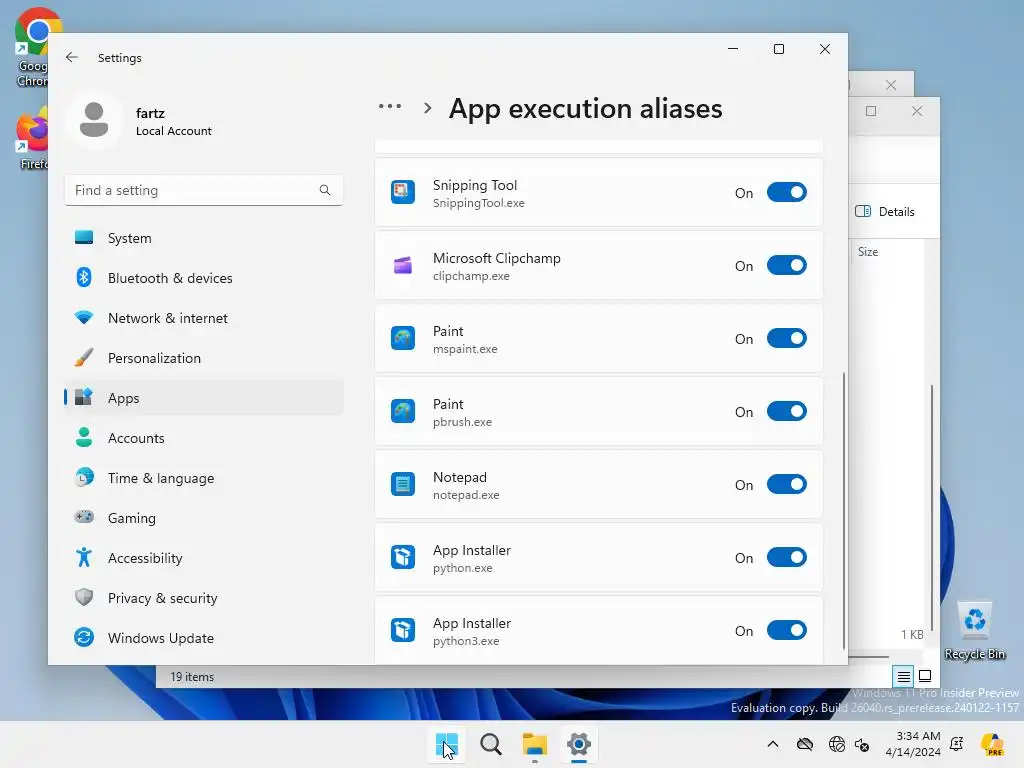Turn off the Snipping Tool alias toggle
The height and width of the screenshot is (768, 1024).
(786, 193)
